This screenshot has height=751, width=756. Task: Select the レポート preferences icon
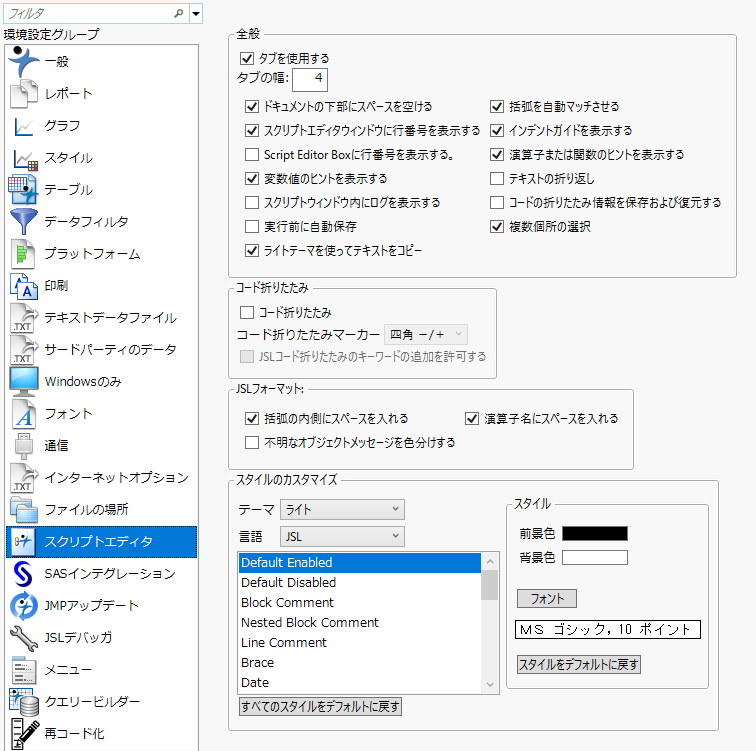(x=23, y=94)
